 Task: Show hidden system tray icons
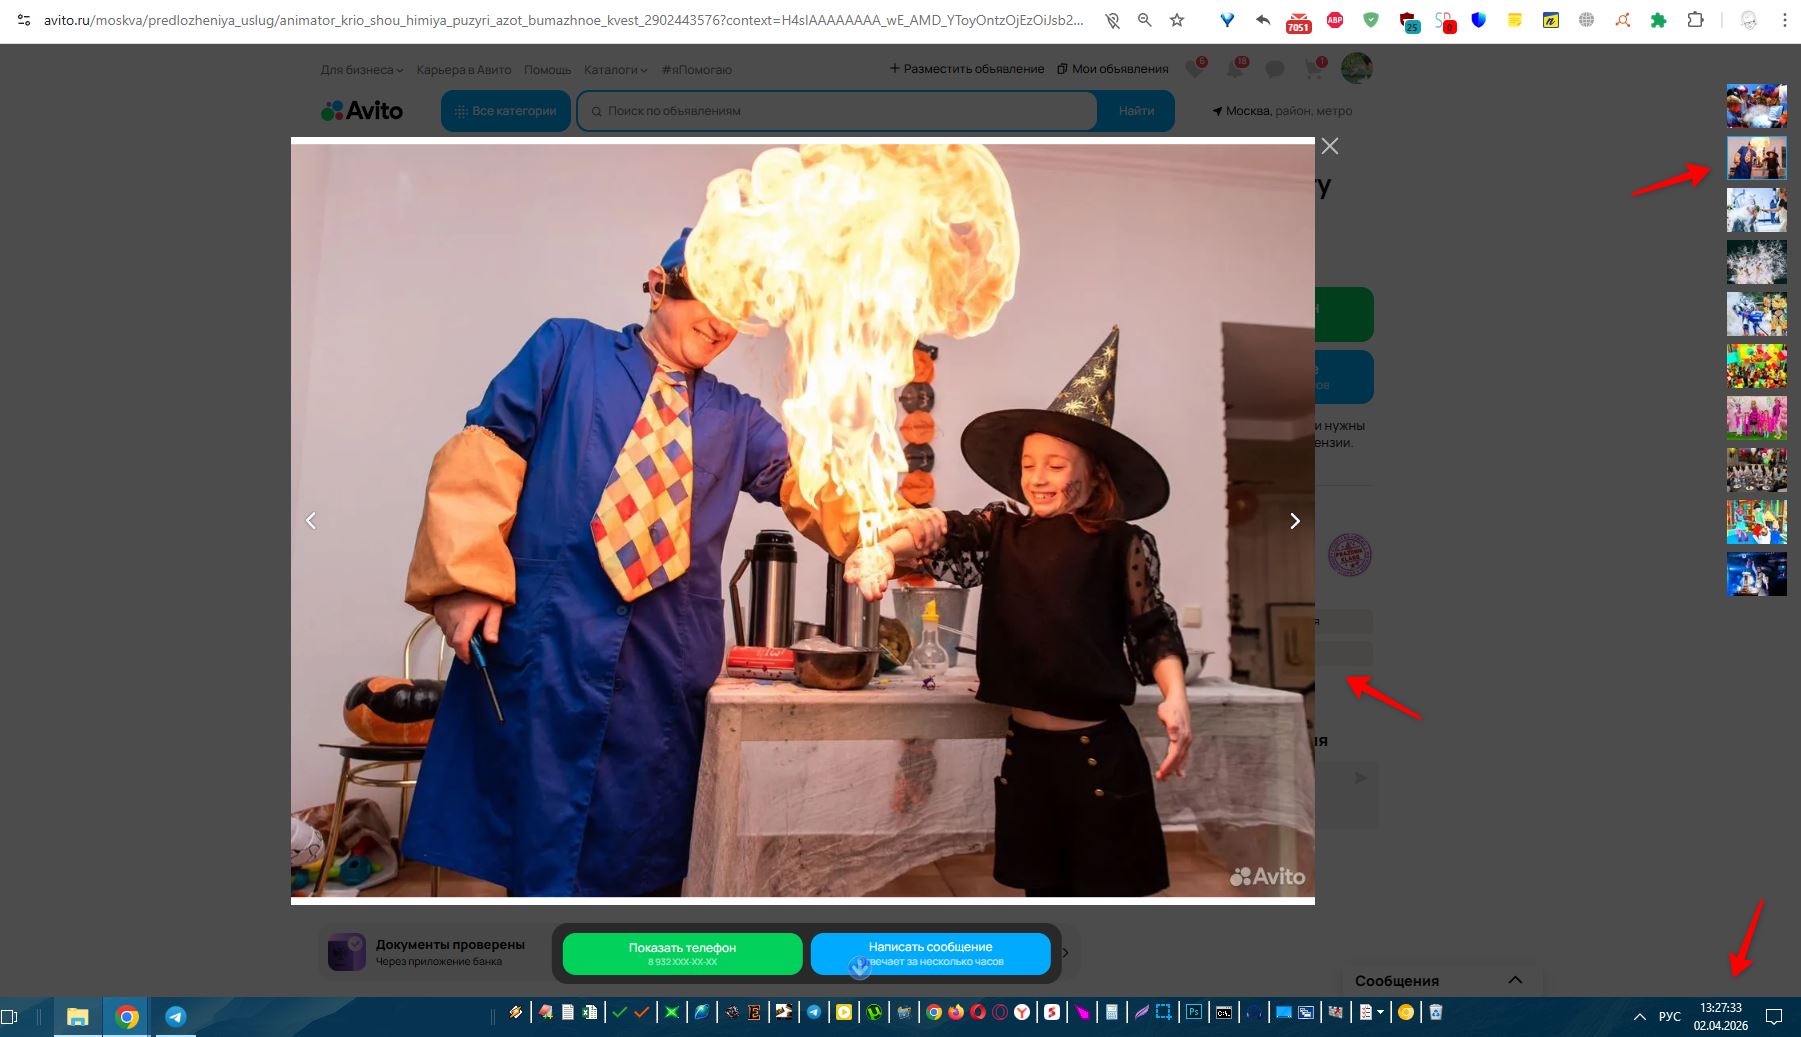pyautogui.click(x=1640, y=1017)
